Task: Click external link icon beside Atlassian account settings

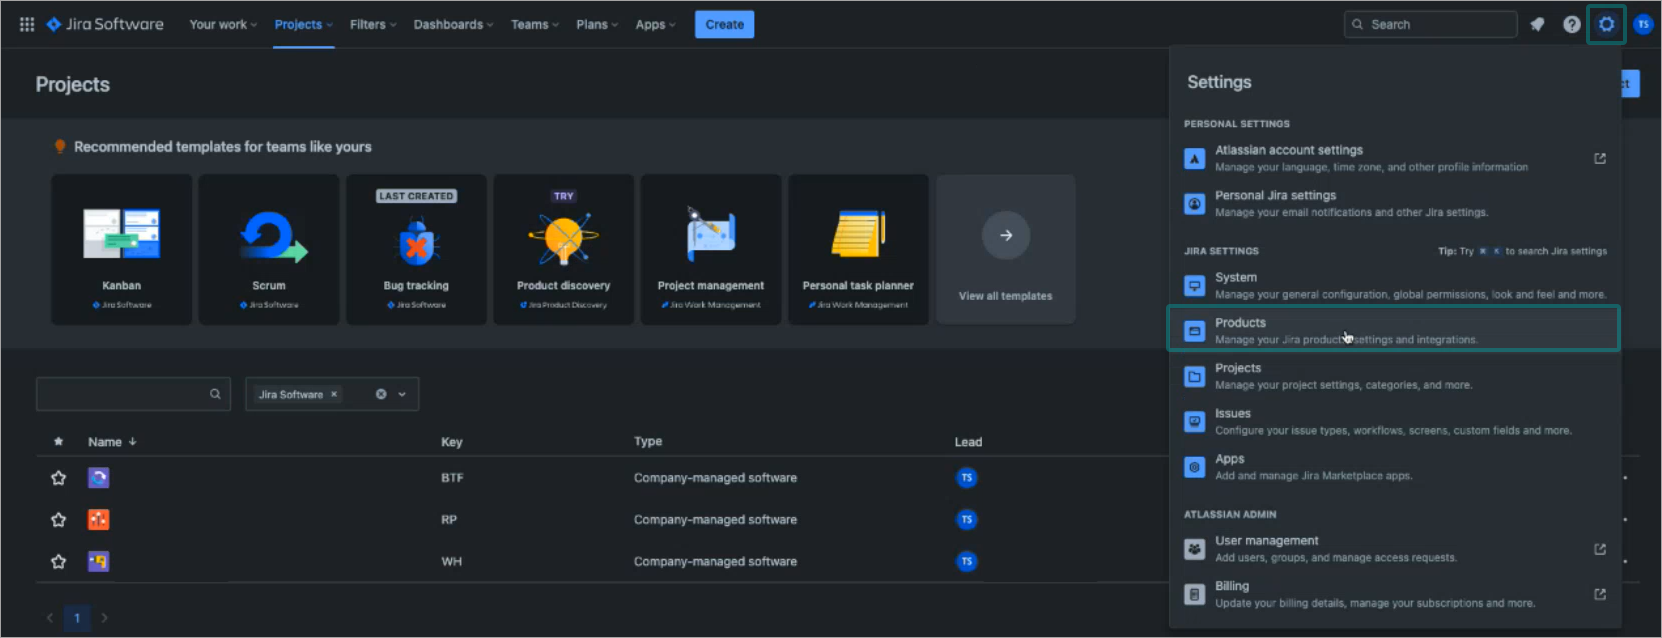Action: click(1600, 158)
